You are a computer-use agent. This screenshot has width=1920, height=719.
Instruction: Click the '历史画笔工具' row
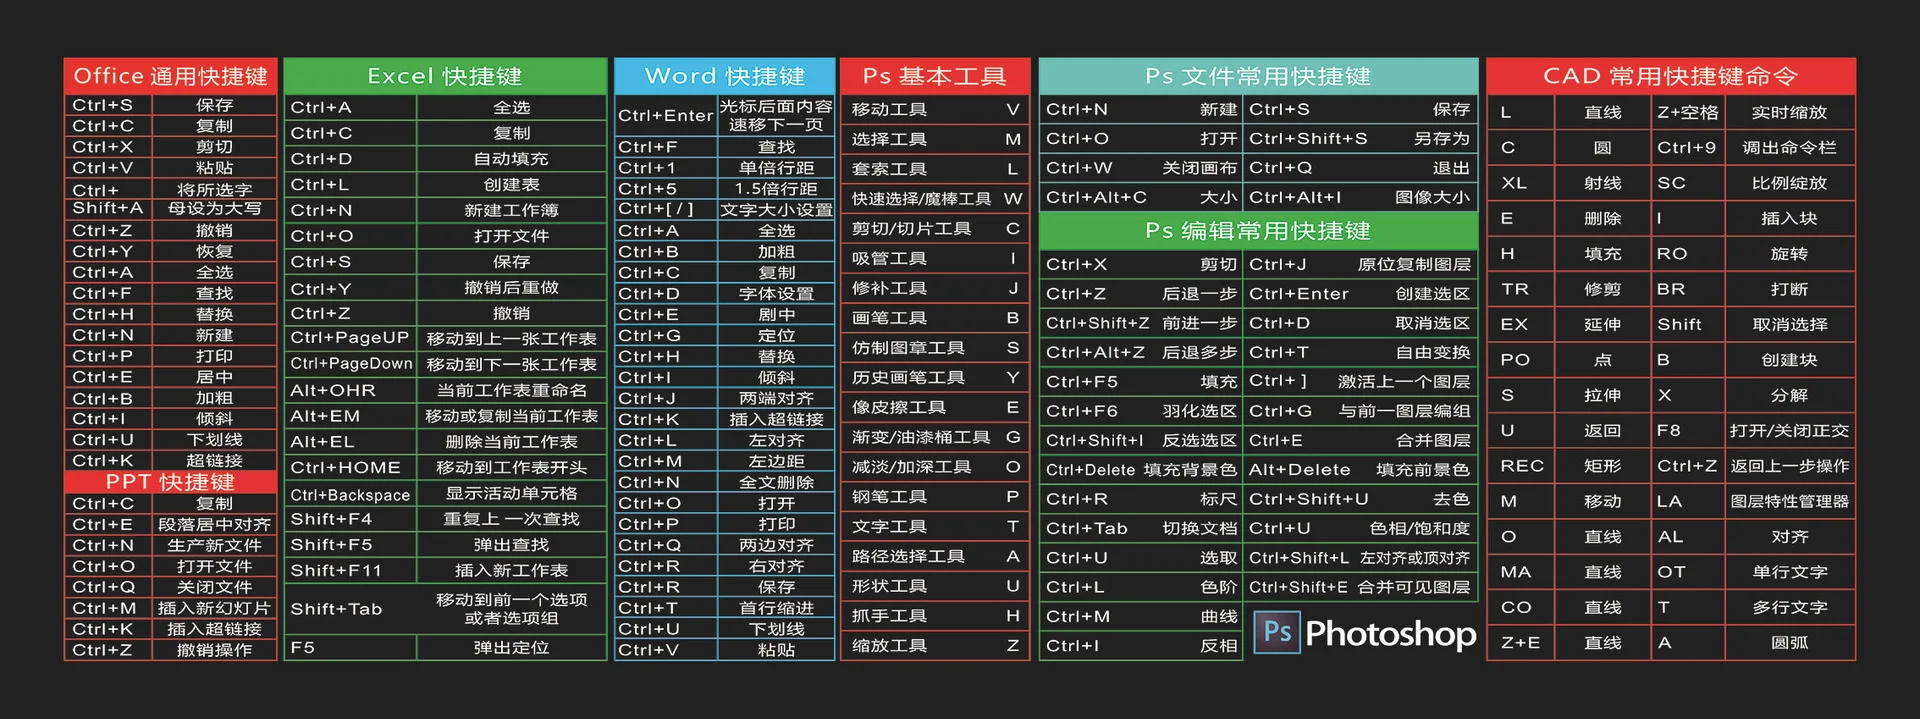[x=935, y=377]
